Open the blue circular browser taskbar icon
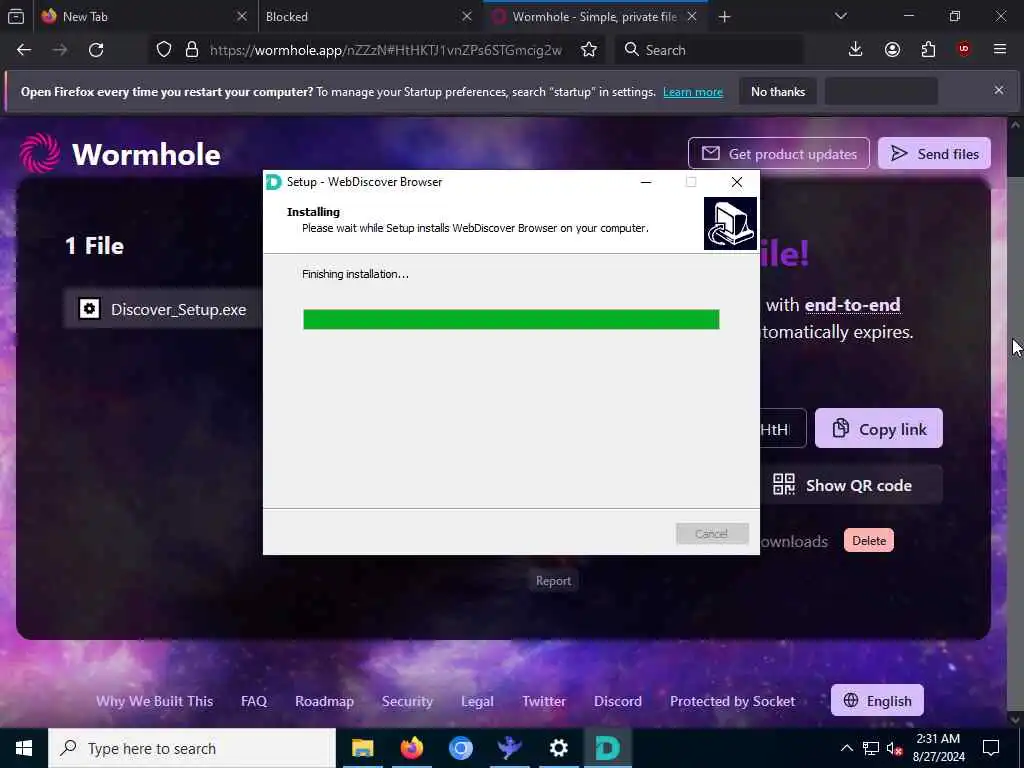Screen dimensions: 1024x768 460,748
